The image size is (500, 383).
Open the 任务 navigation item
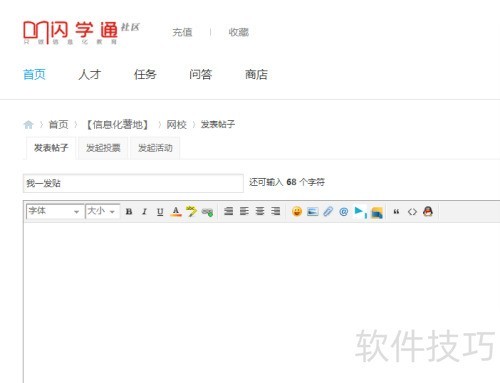[145, 74]
